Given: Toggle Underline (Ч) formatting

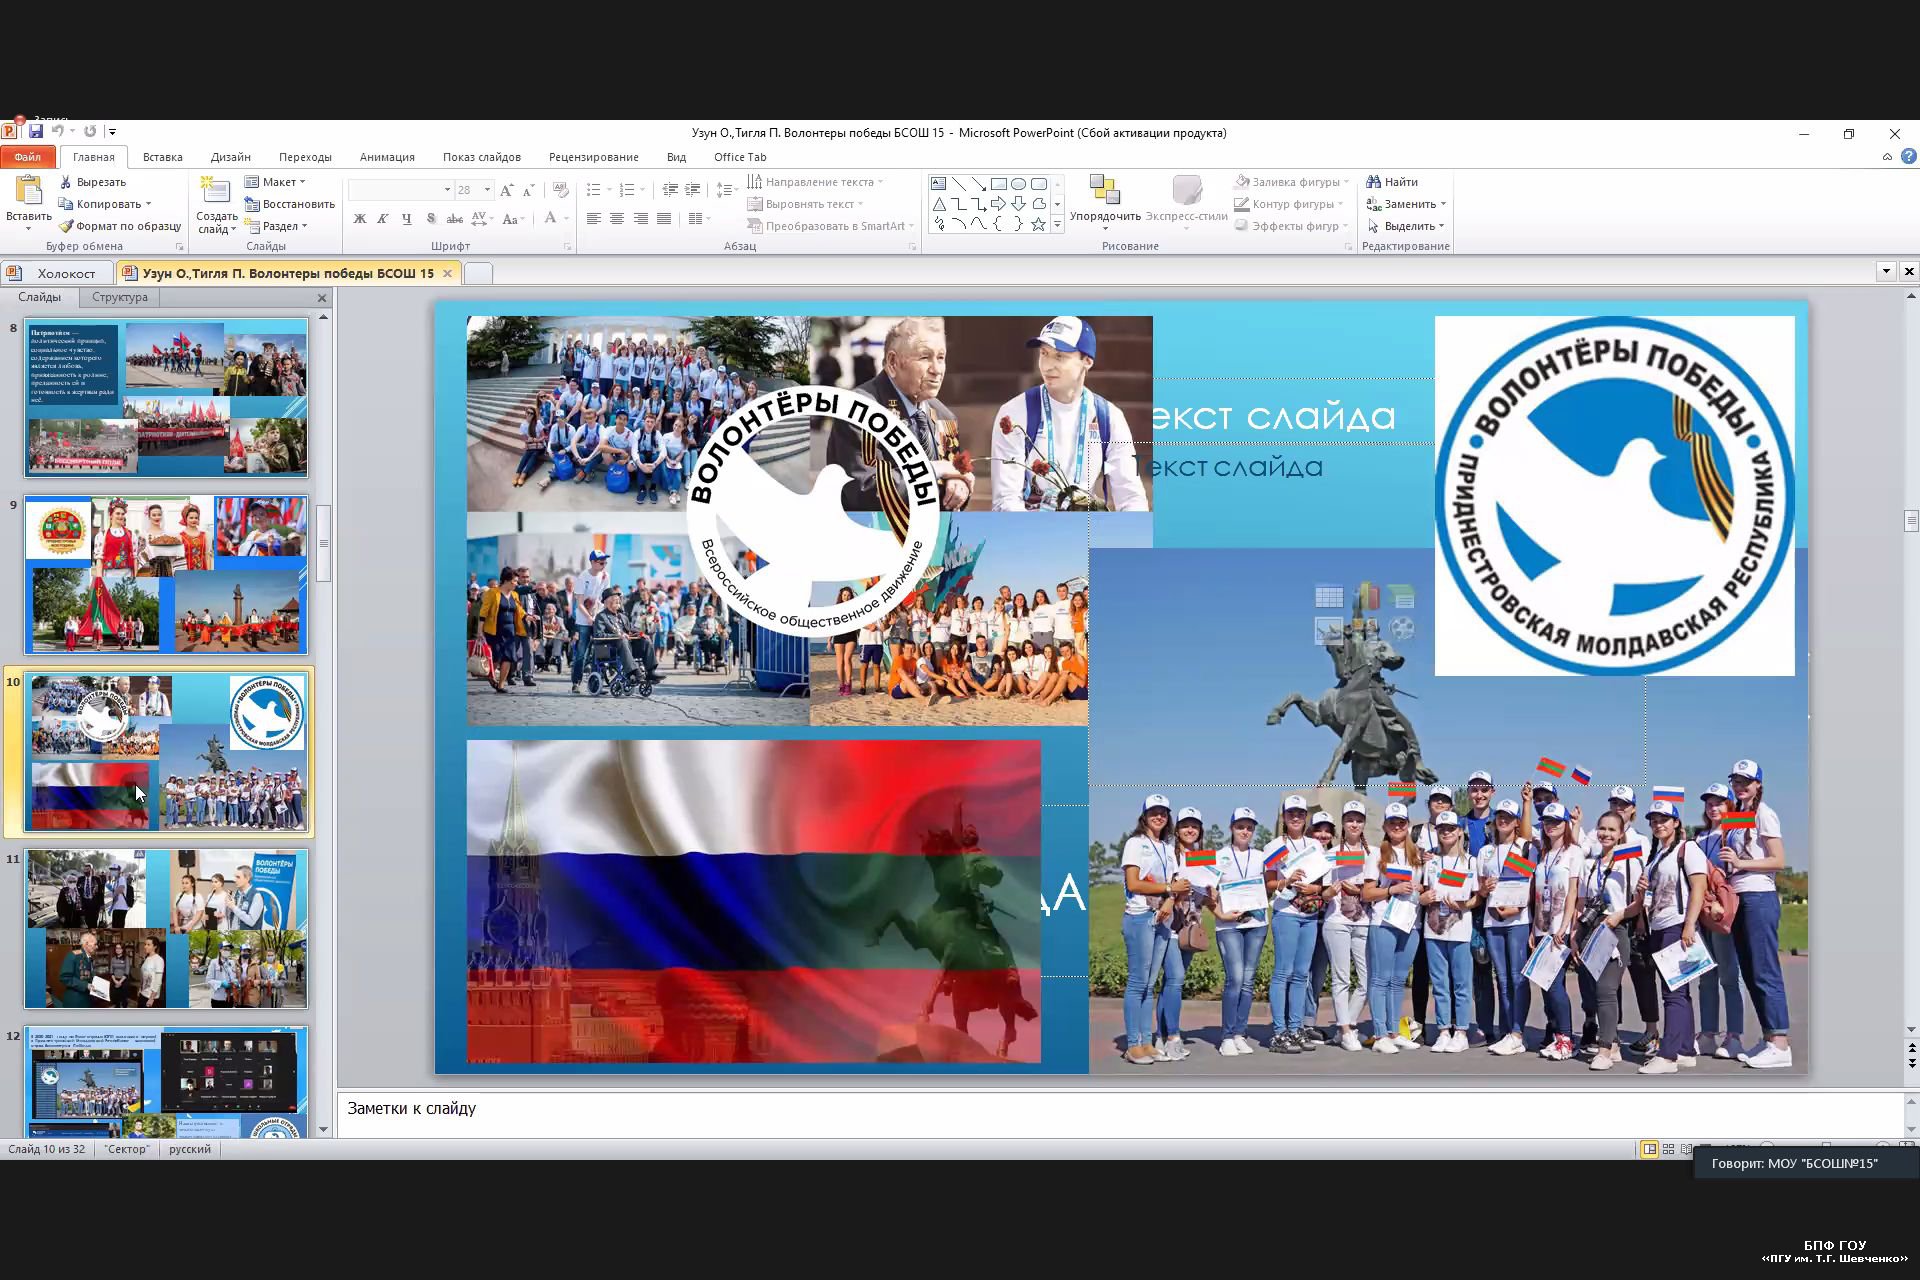Looking at the screenshot, I should tap(406, 218).
